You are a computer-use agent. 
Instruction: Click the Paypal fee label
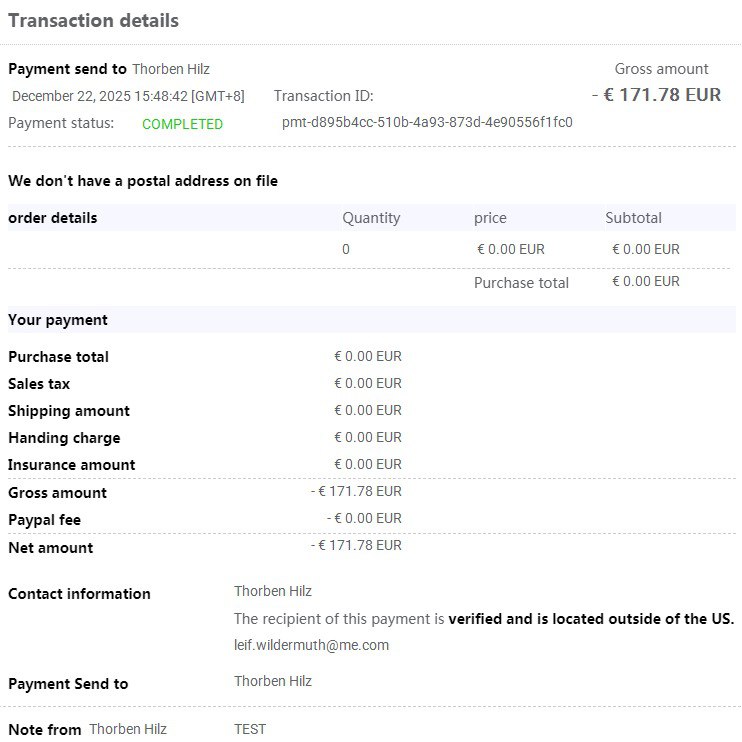click(x=45, y=520)
